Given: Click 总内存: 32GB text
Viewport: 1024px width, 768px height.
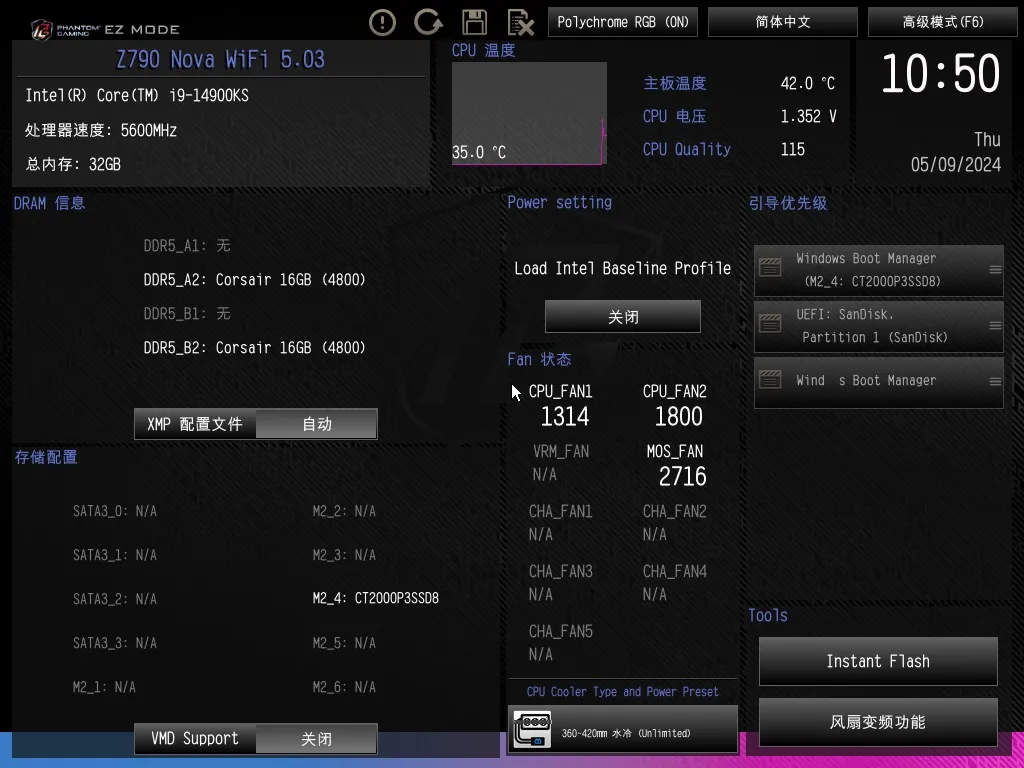Looking at the screenshot, I should (72, 165).
